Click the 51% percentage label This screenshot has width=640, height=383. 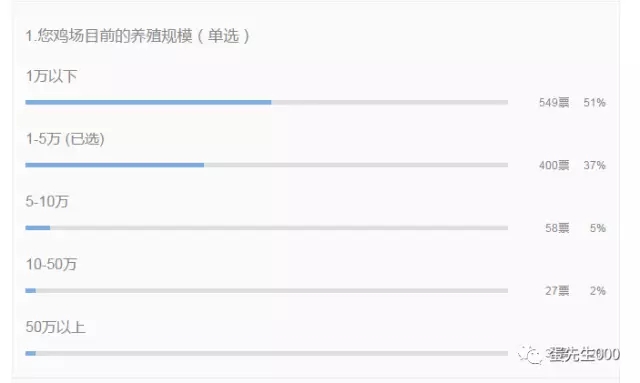pos(594,102)
